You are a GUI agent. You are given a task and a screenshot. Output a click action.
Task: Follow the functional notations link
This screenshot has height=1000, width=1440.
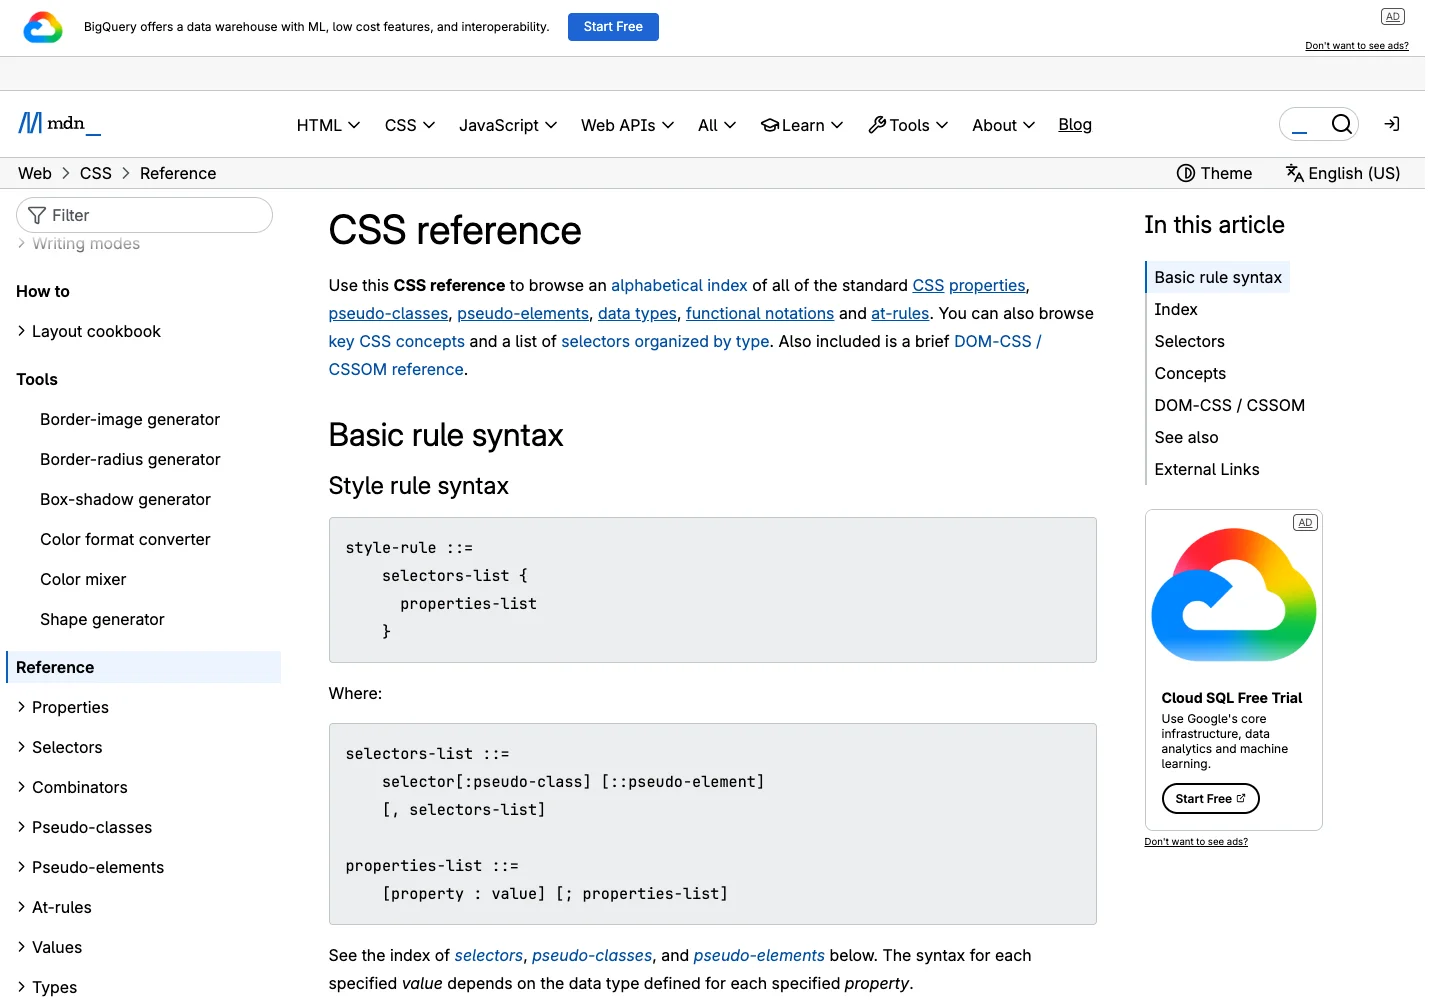[759, 313]
